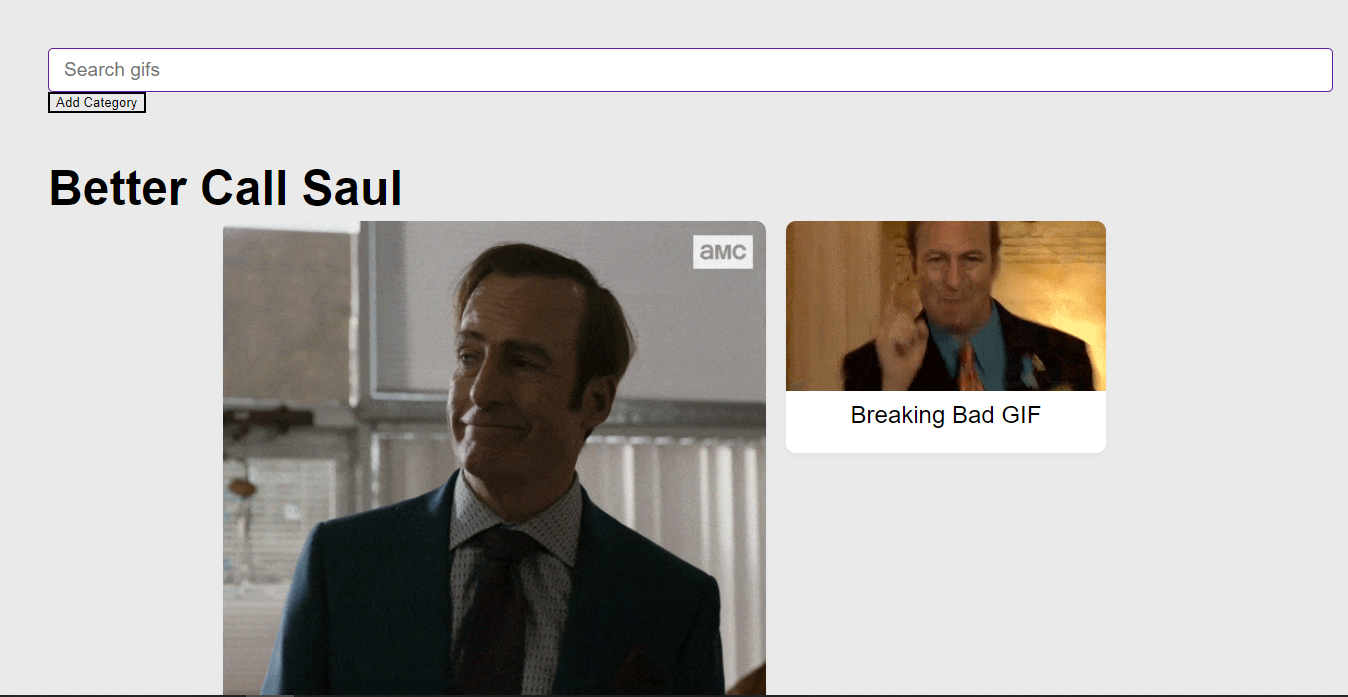1348x697 pixels.
Task: Open the large GIF of man in blue suit
Action: [494, 458]
